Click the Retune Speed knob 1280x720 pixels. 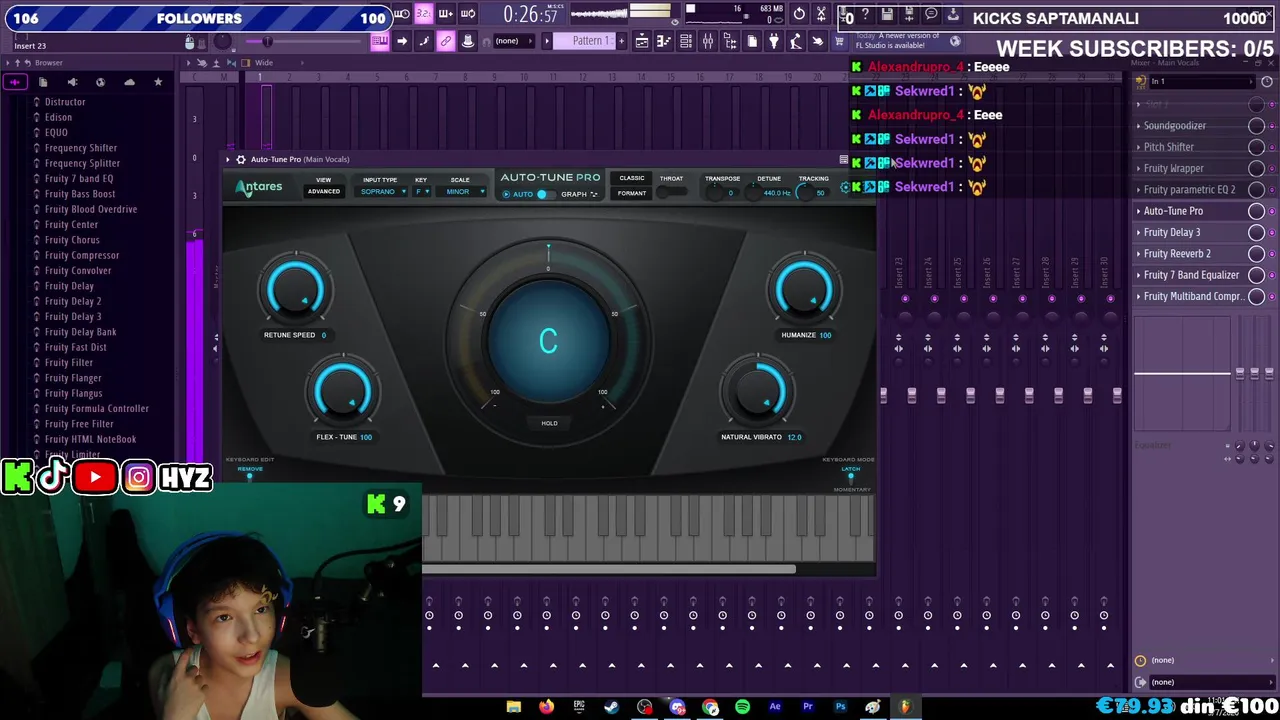click(295, 290)
